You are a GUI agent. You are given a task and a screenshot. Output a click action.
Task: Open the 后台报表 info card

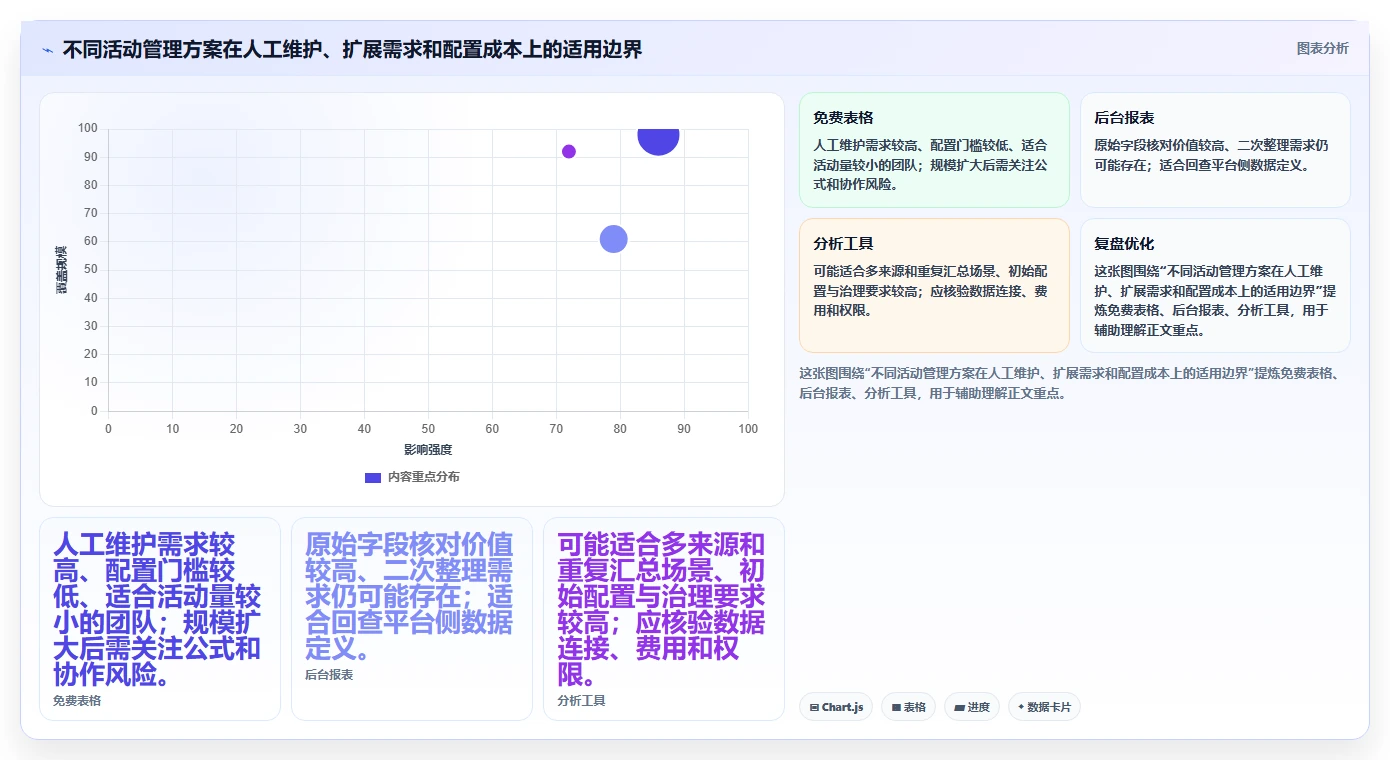click(1215, 150)
